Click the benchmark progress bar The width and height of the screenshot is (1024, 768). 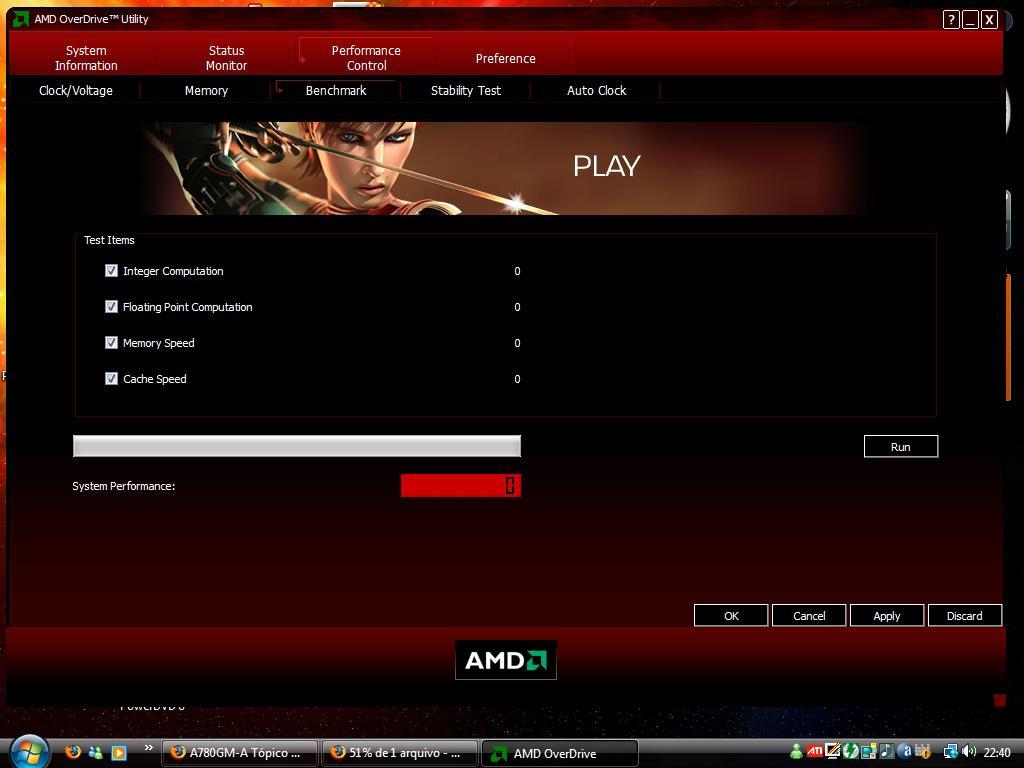[296, 446]
